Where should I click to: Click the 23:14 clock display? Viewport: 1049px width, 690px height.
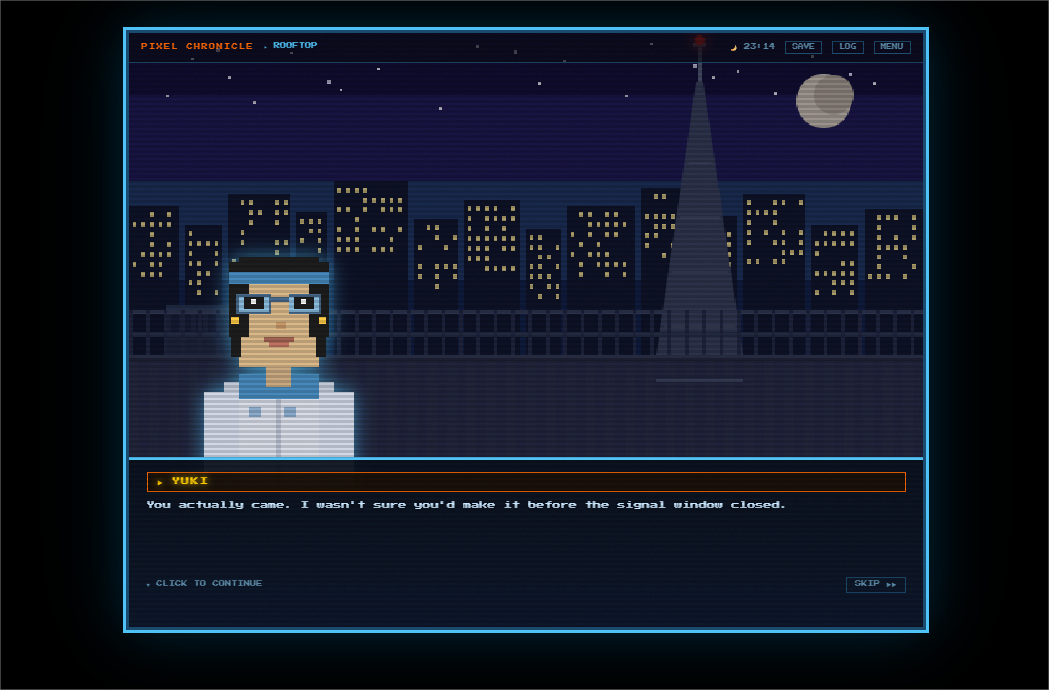[x=759, y=46]
